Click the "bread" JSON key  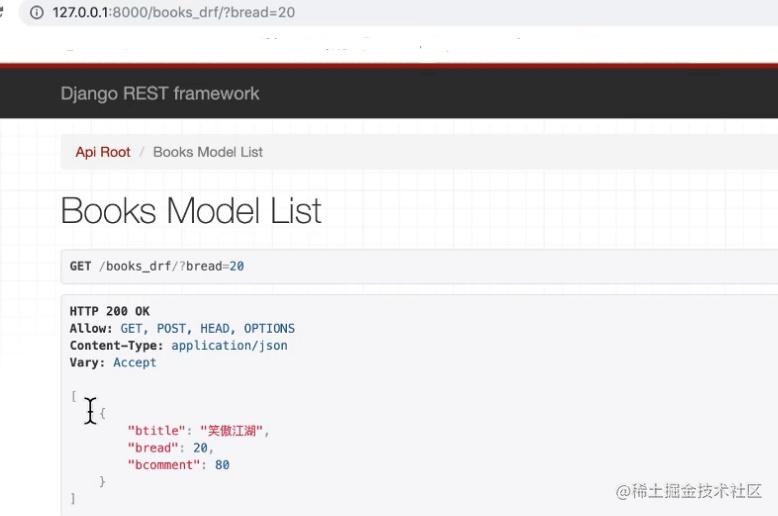click(153, 448)
